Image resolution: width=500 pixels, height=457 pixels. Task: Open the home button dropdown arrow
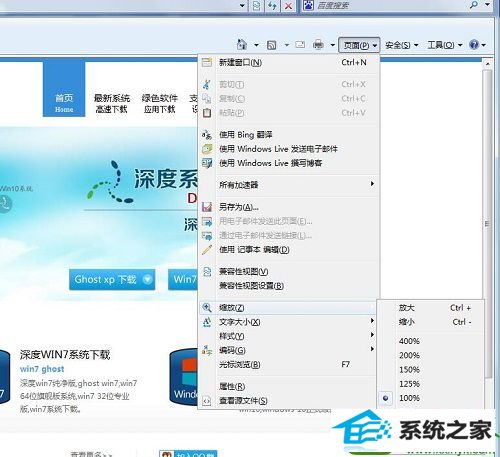pos(256,45)
